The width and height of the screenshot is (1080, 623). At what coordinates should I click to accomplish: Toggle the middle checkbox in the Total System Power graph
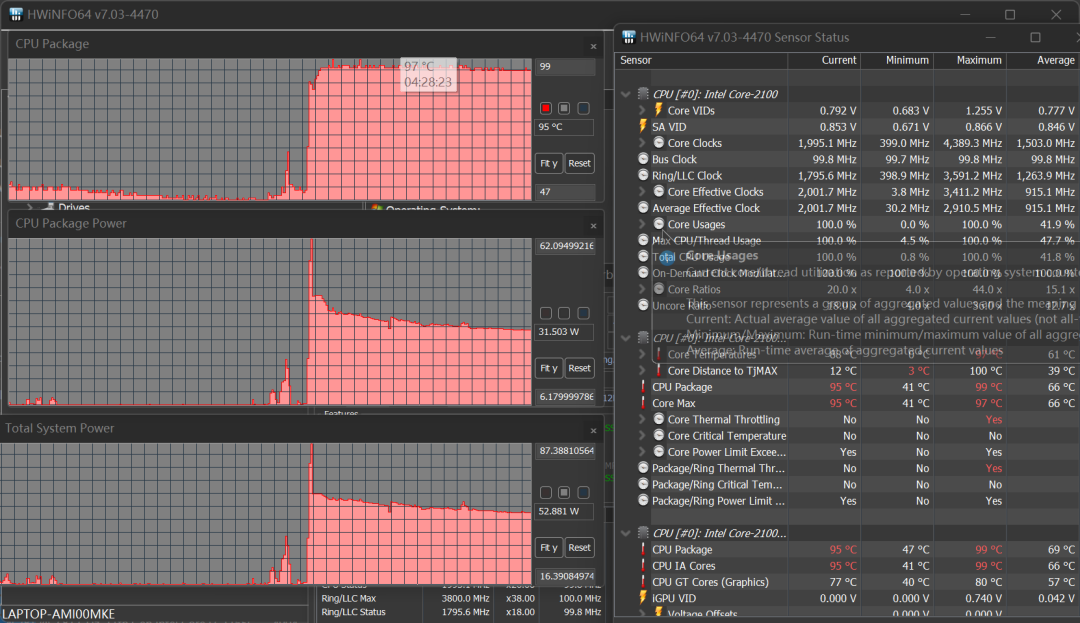tap(564, 493)
